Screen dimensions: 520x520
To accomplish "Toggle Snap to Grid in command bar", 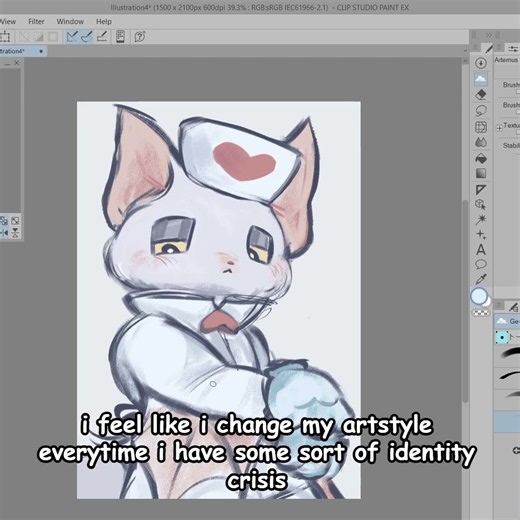I will [x=102, y=36].
